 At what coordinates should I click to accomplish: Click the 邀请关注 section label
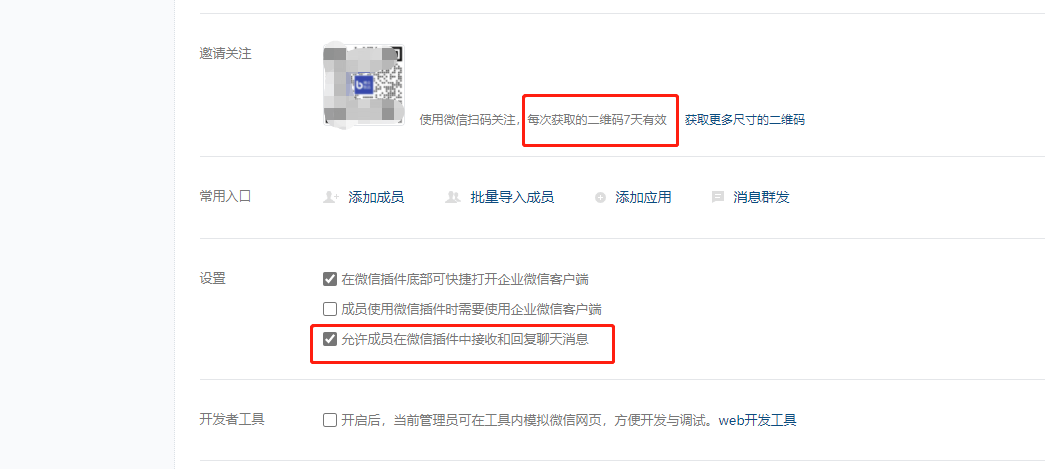(x=225, y=54)
